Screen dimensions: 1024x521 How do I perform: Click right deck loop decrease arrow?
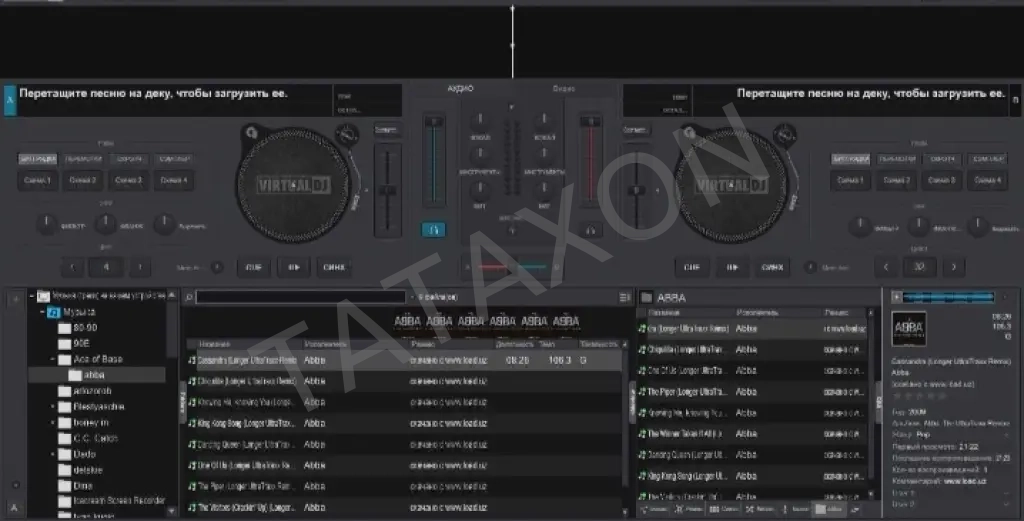tap(886, 266)
